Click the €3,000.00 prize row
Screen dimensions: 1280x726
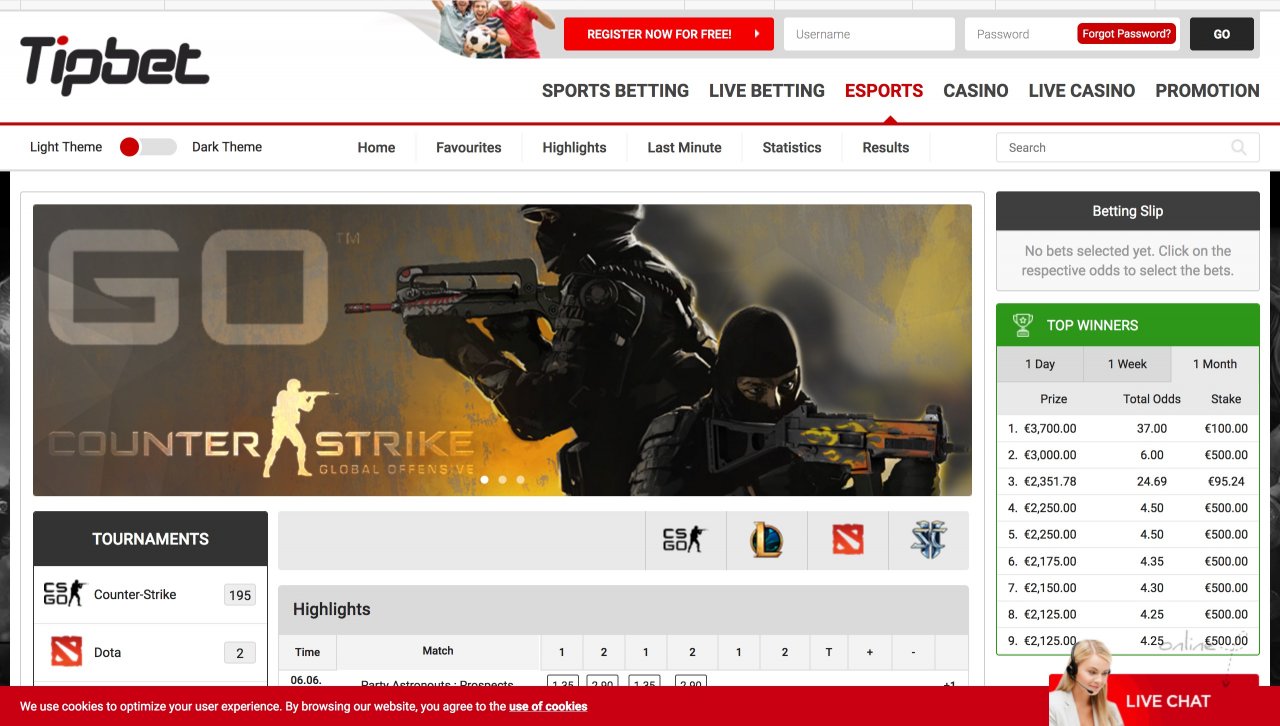pyautogui.click(x=1128, y=455)
